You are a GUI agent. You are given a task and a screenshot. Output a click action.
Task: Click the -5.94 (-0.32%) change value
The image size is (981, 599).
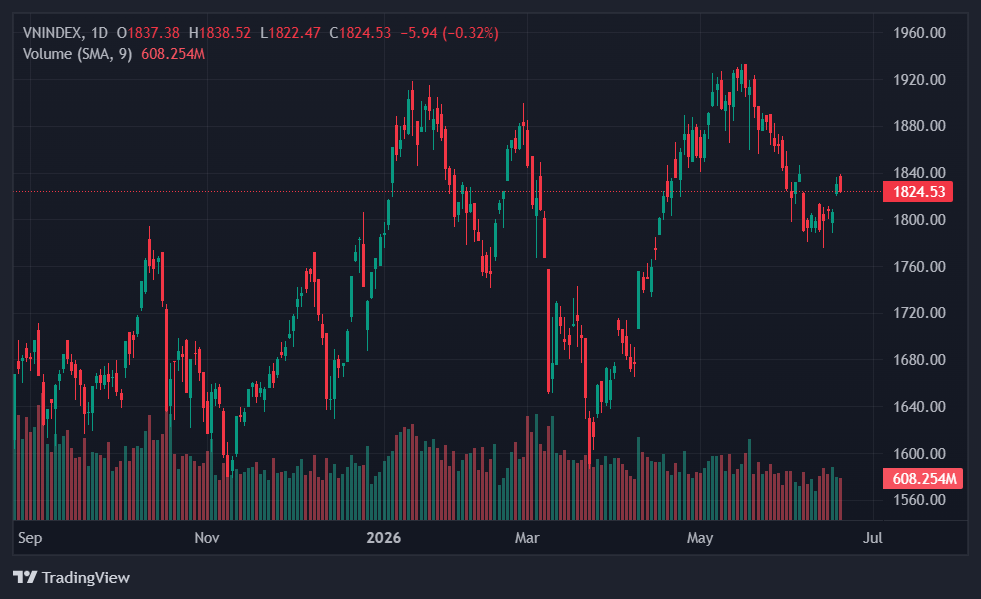(449, 33)
